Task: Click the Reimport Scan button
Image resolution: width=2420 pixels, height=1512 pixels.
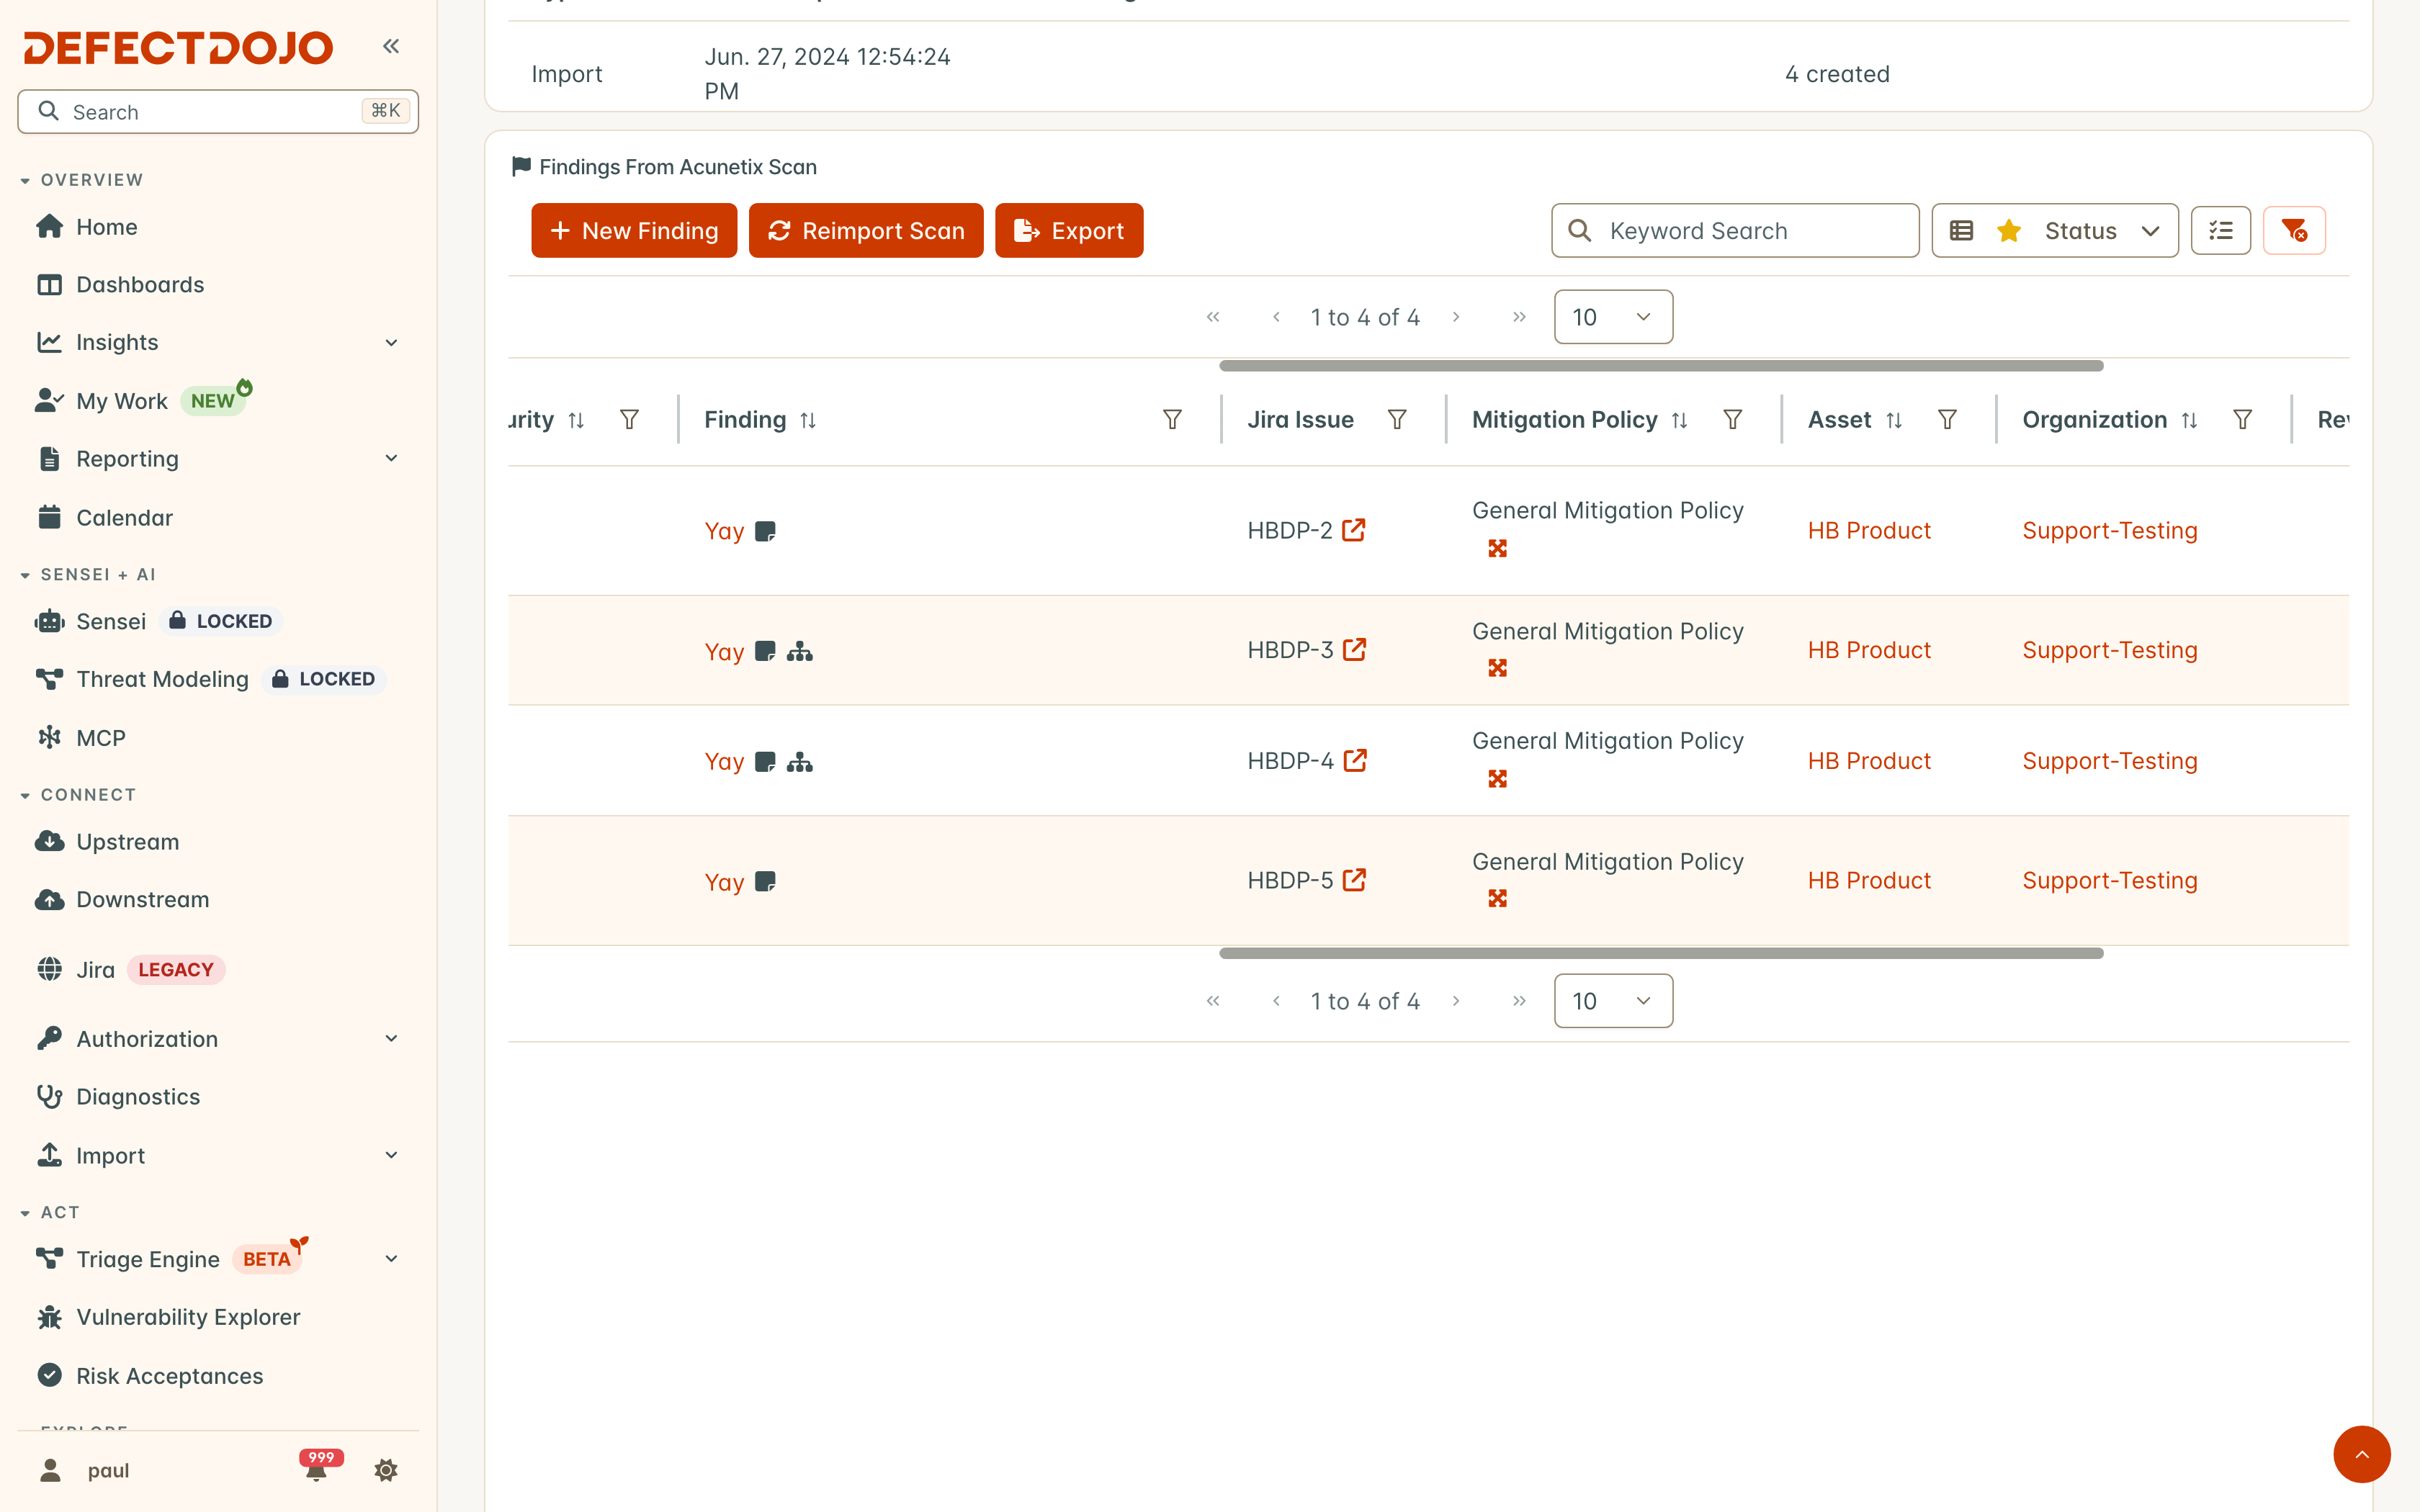Action: click(x=866, y=231)
